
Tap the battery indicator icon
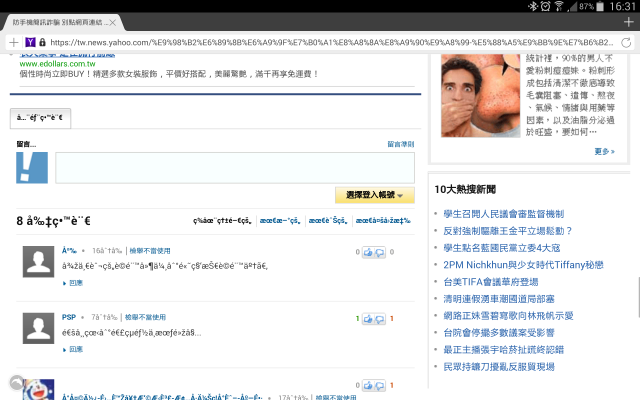pyautogui.click(x=600, y=6)
